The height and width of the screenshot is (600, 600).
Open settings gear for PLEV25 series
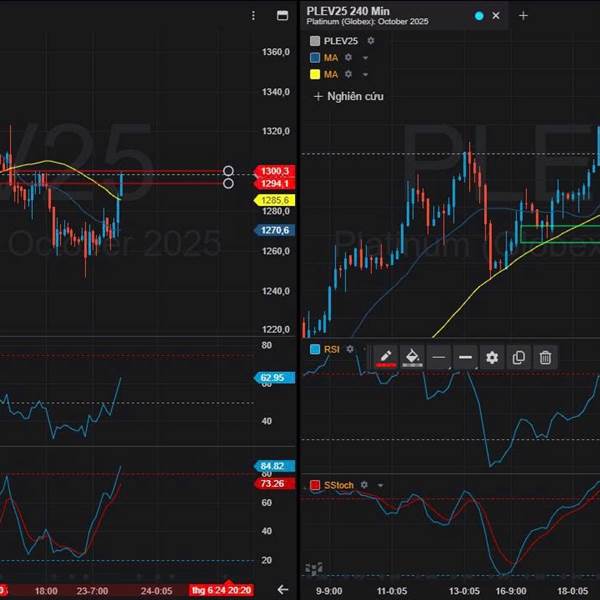(371, 41)
